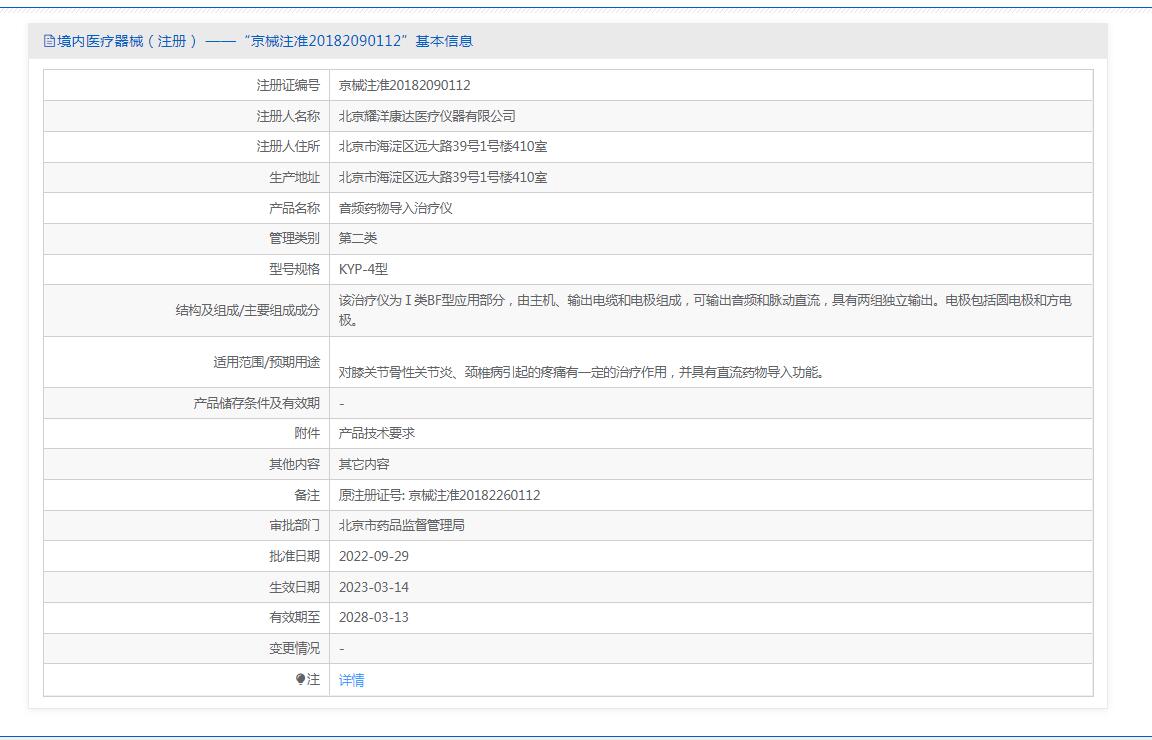The image size is (1152, 740).
Task: Click management category value 第二类
Action: tap(357, 238)
